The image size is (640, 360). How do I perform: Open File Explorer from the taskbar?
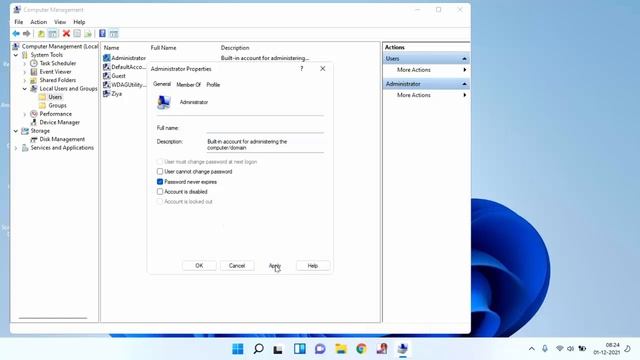point(341,349)
